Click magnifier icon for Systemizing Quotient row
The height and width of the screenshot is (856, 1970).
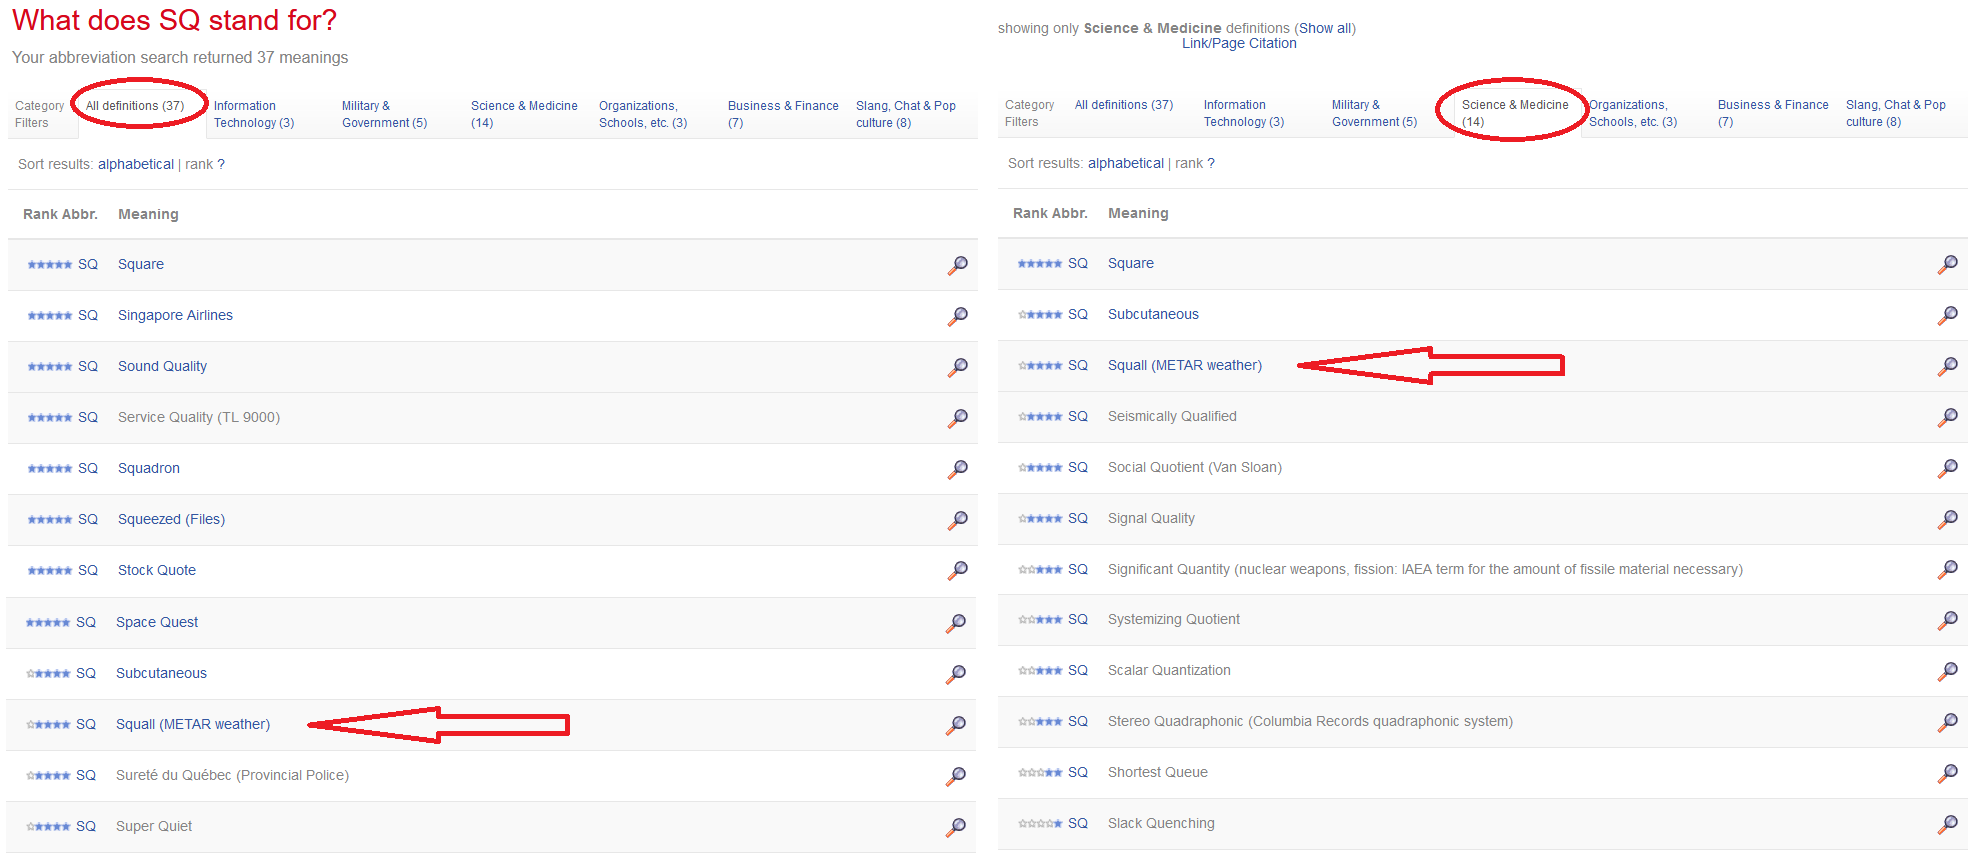1947,620
